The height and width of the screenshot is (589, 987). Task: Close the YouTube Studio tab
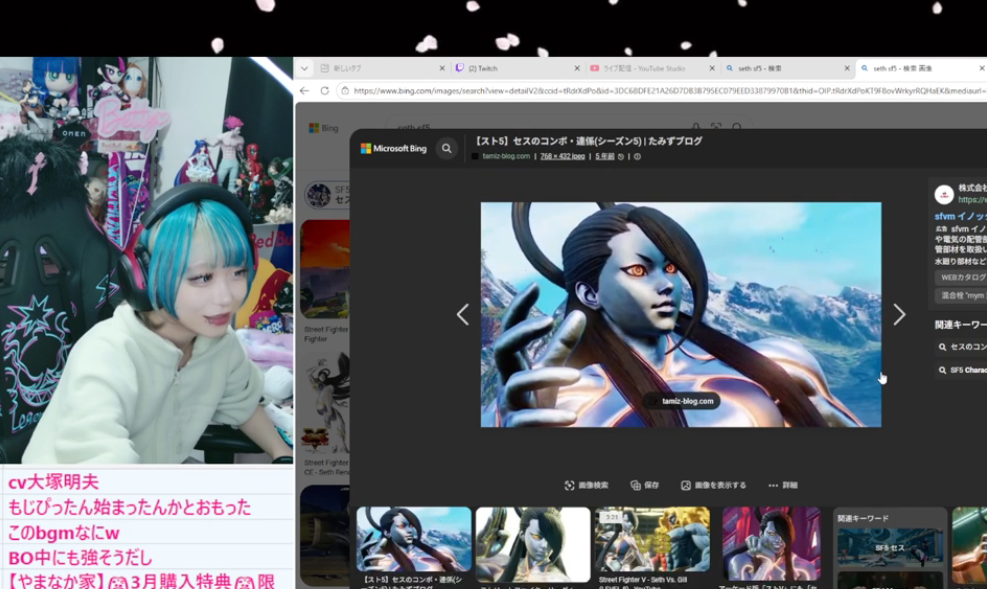(x=712, y=68)
